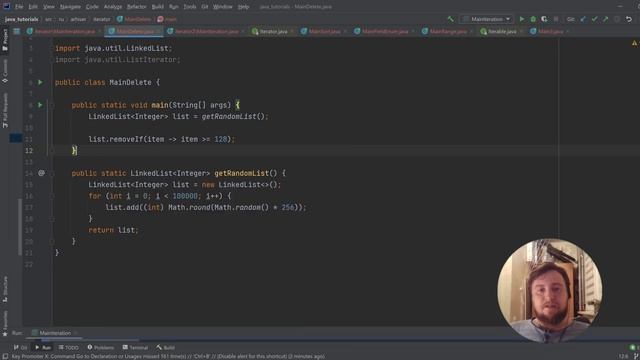The image size is (640, 360).
Task: Run the Maintenance configuration with the green play icon
Action: [x=522, y=19]
